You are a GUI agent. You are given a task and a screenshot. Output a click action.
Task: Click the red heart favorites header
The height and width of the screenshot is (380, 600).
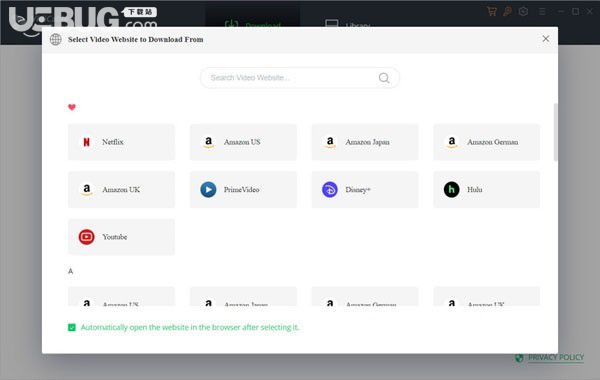[x=72, y=107]
